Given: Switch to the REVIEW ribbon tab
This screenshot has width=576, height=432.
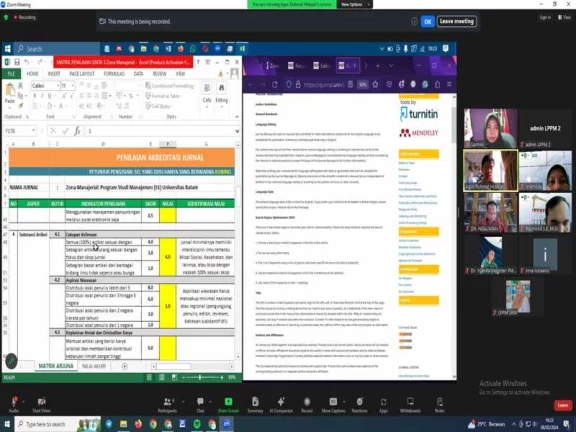Looking at the screenshot, I should (159, 74).
